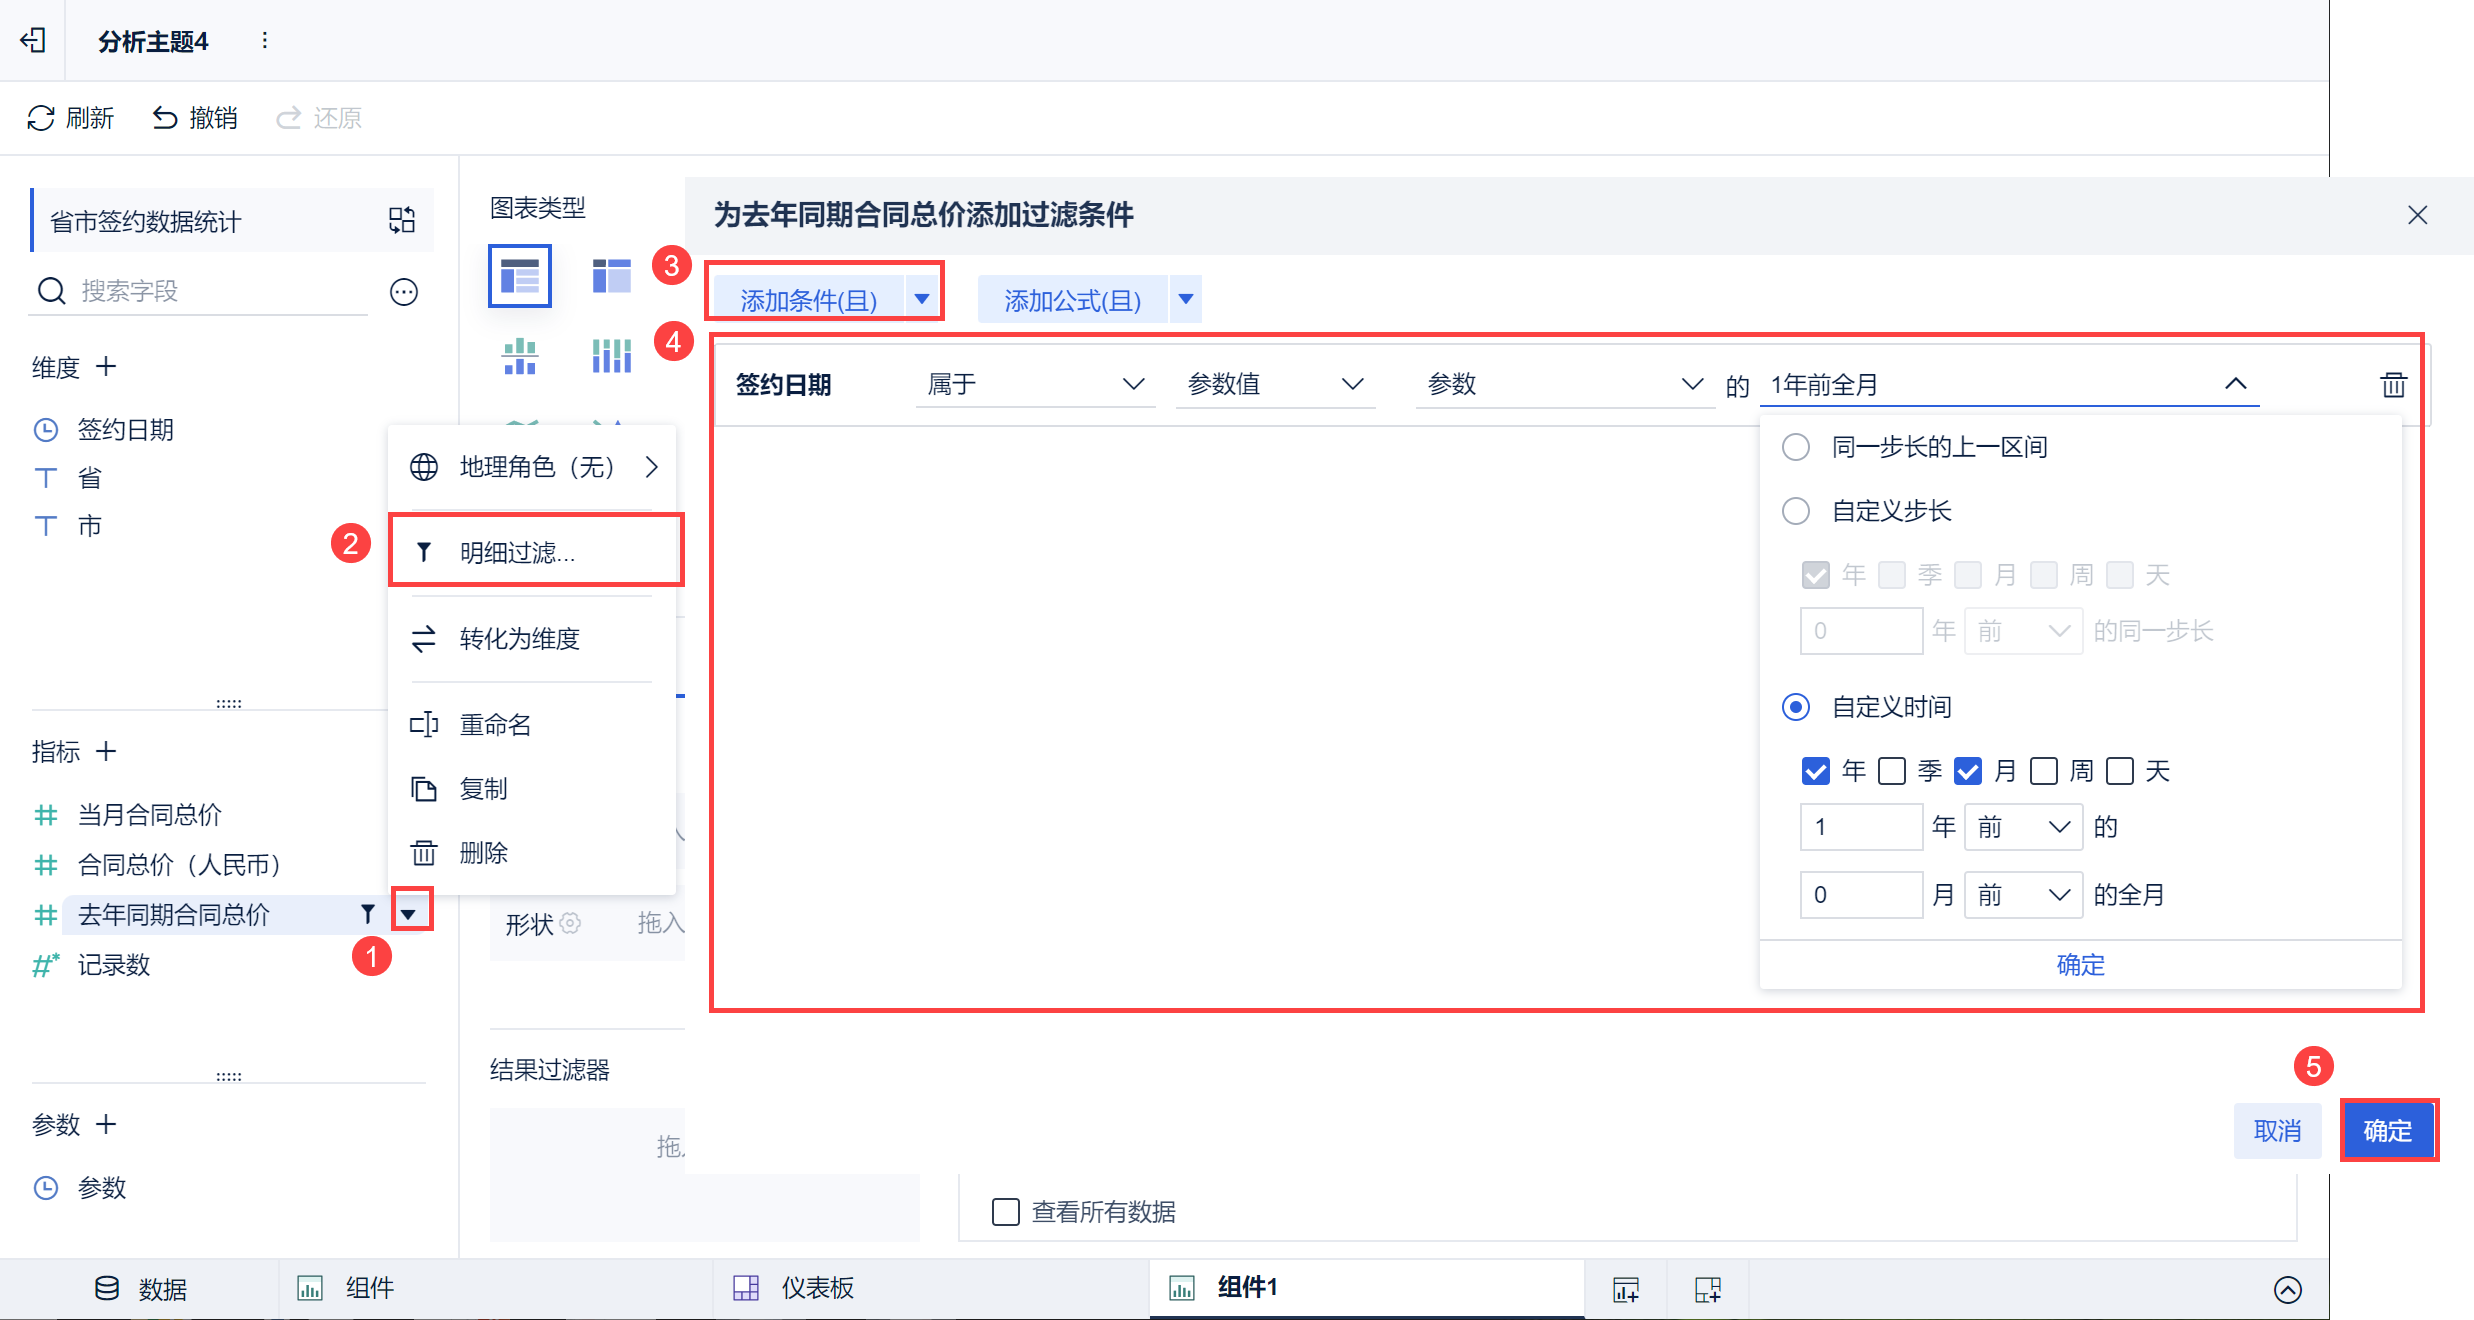Select the grouped table chart type icon

coord(520,275)
